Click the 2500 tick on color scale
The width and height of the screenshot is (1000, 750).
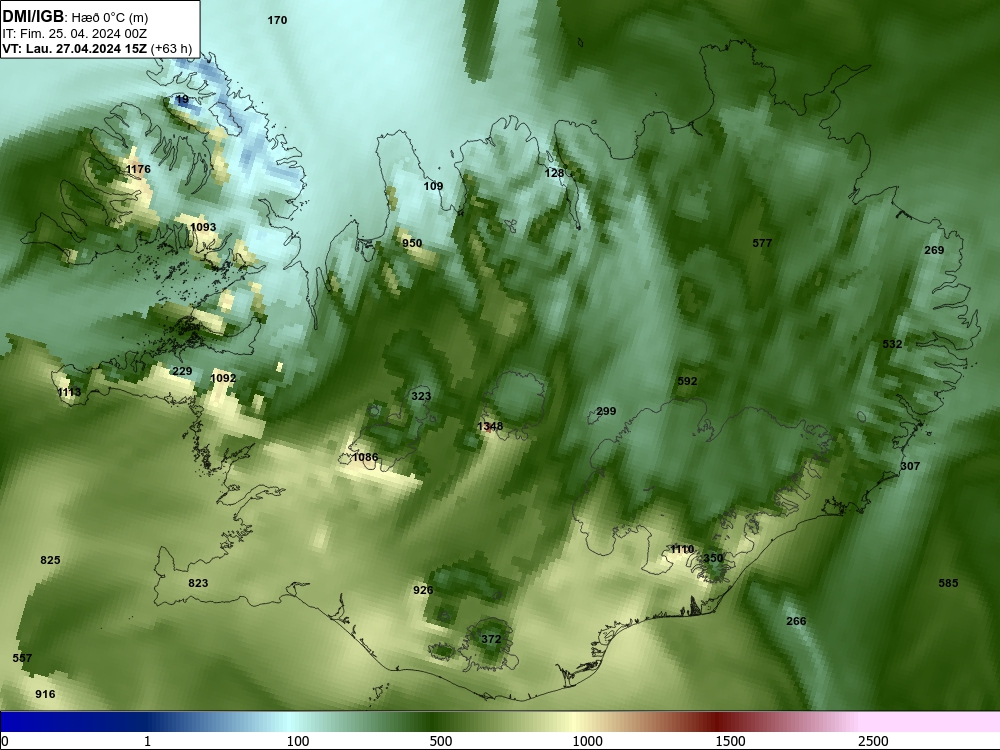click(x=873, y=741)
